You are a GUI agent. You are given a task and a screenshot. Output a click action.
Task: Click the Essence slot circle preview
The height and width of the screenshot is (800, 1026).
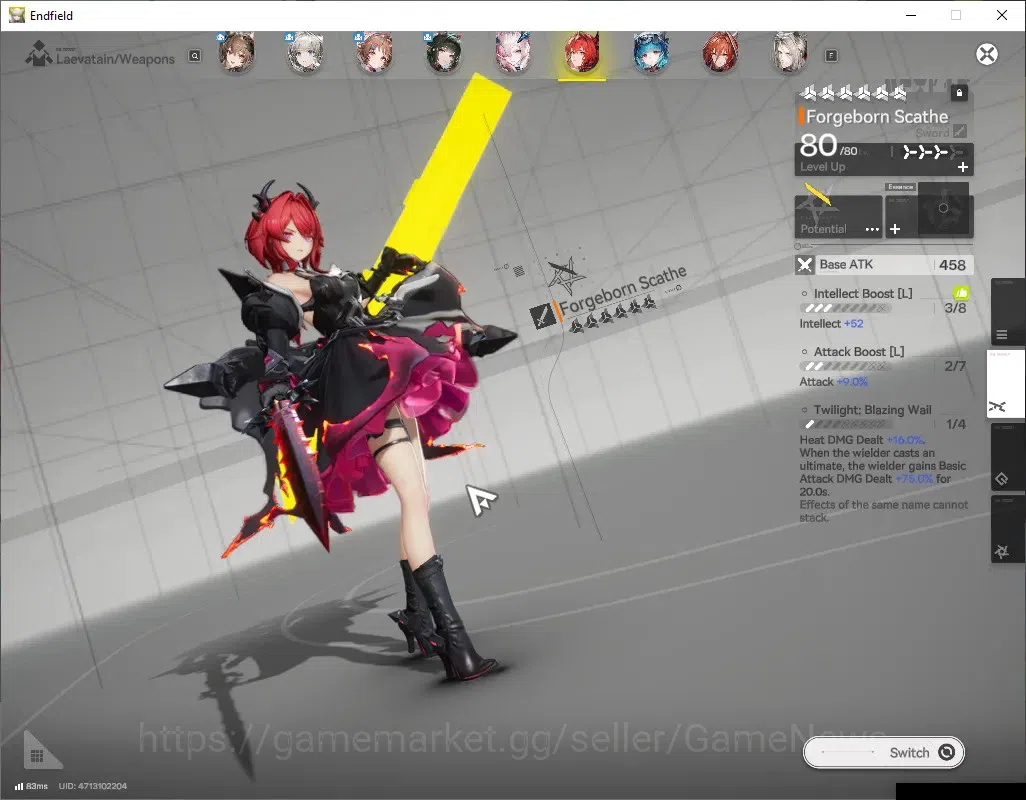tap(943, 208)
